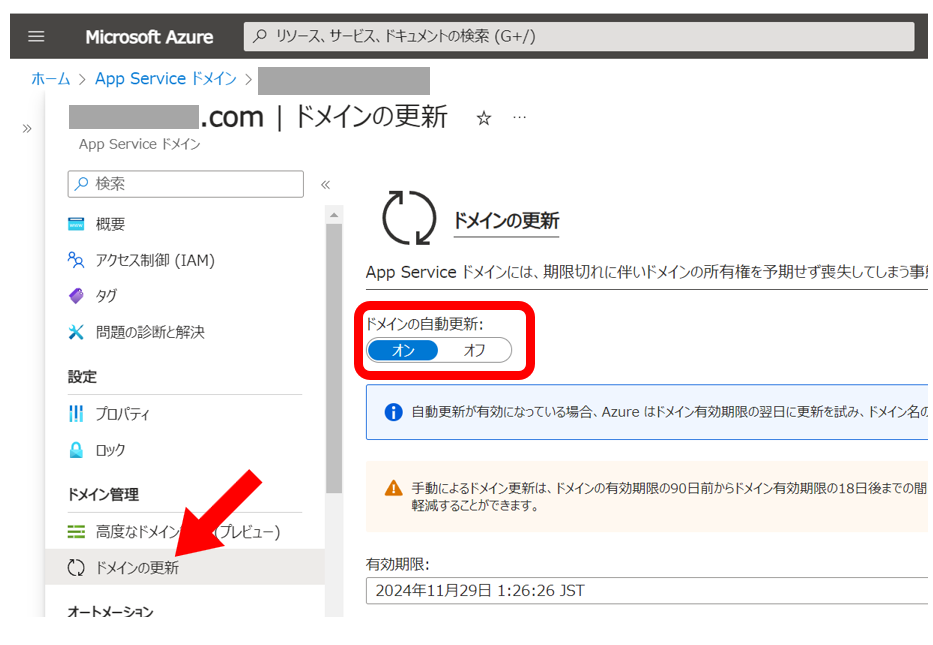This screenshot has width=933, height=645.
Task: Click the large domain renewal circular arrows icon
Action: 409,218
